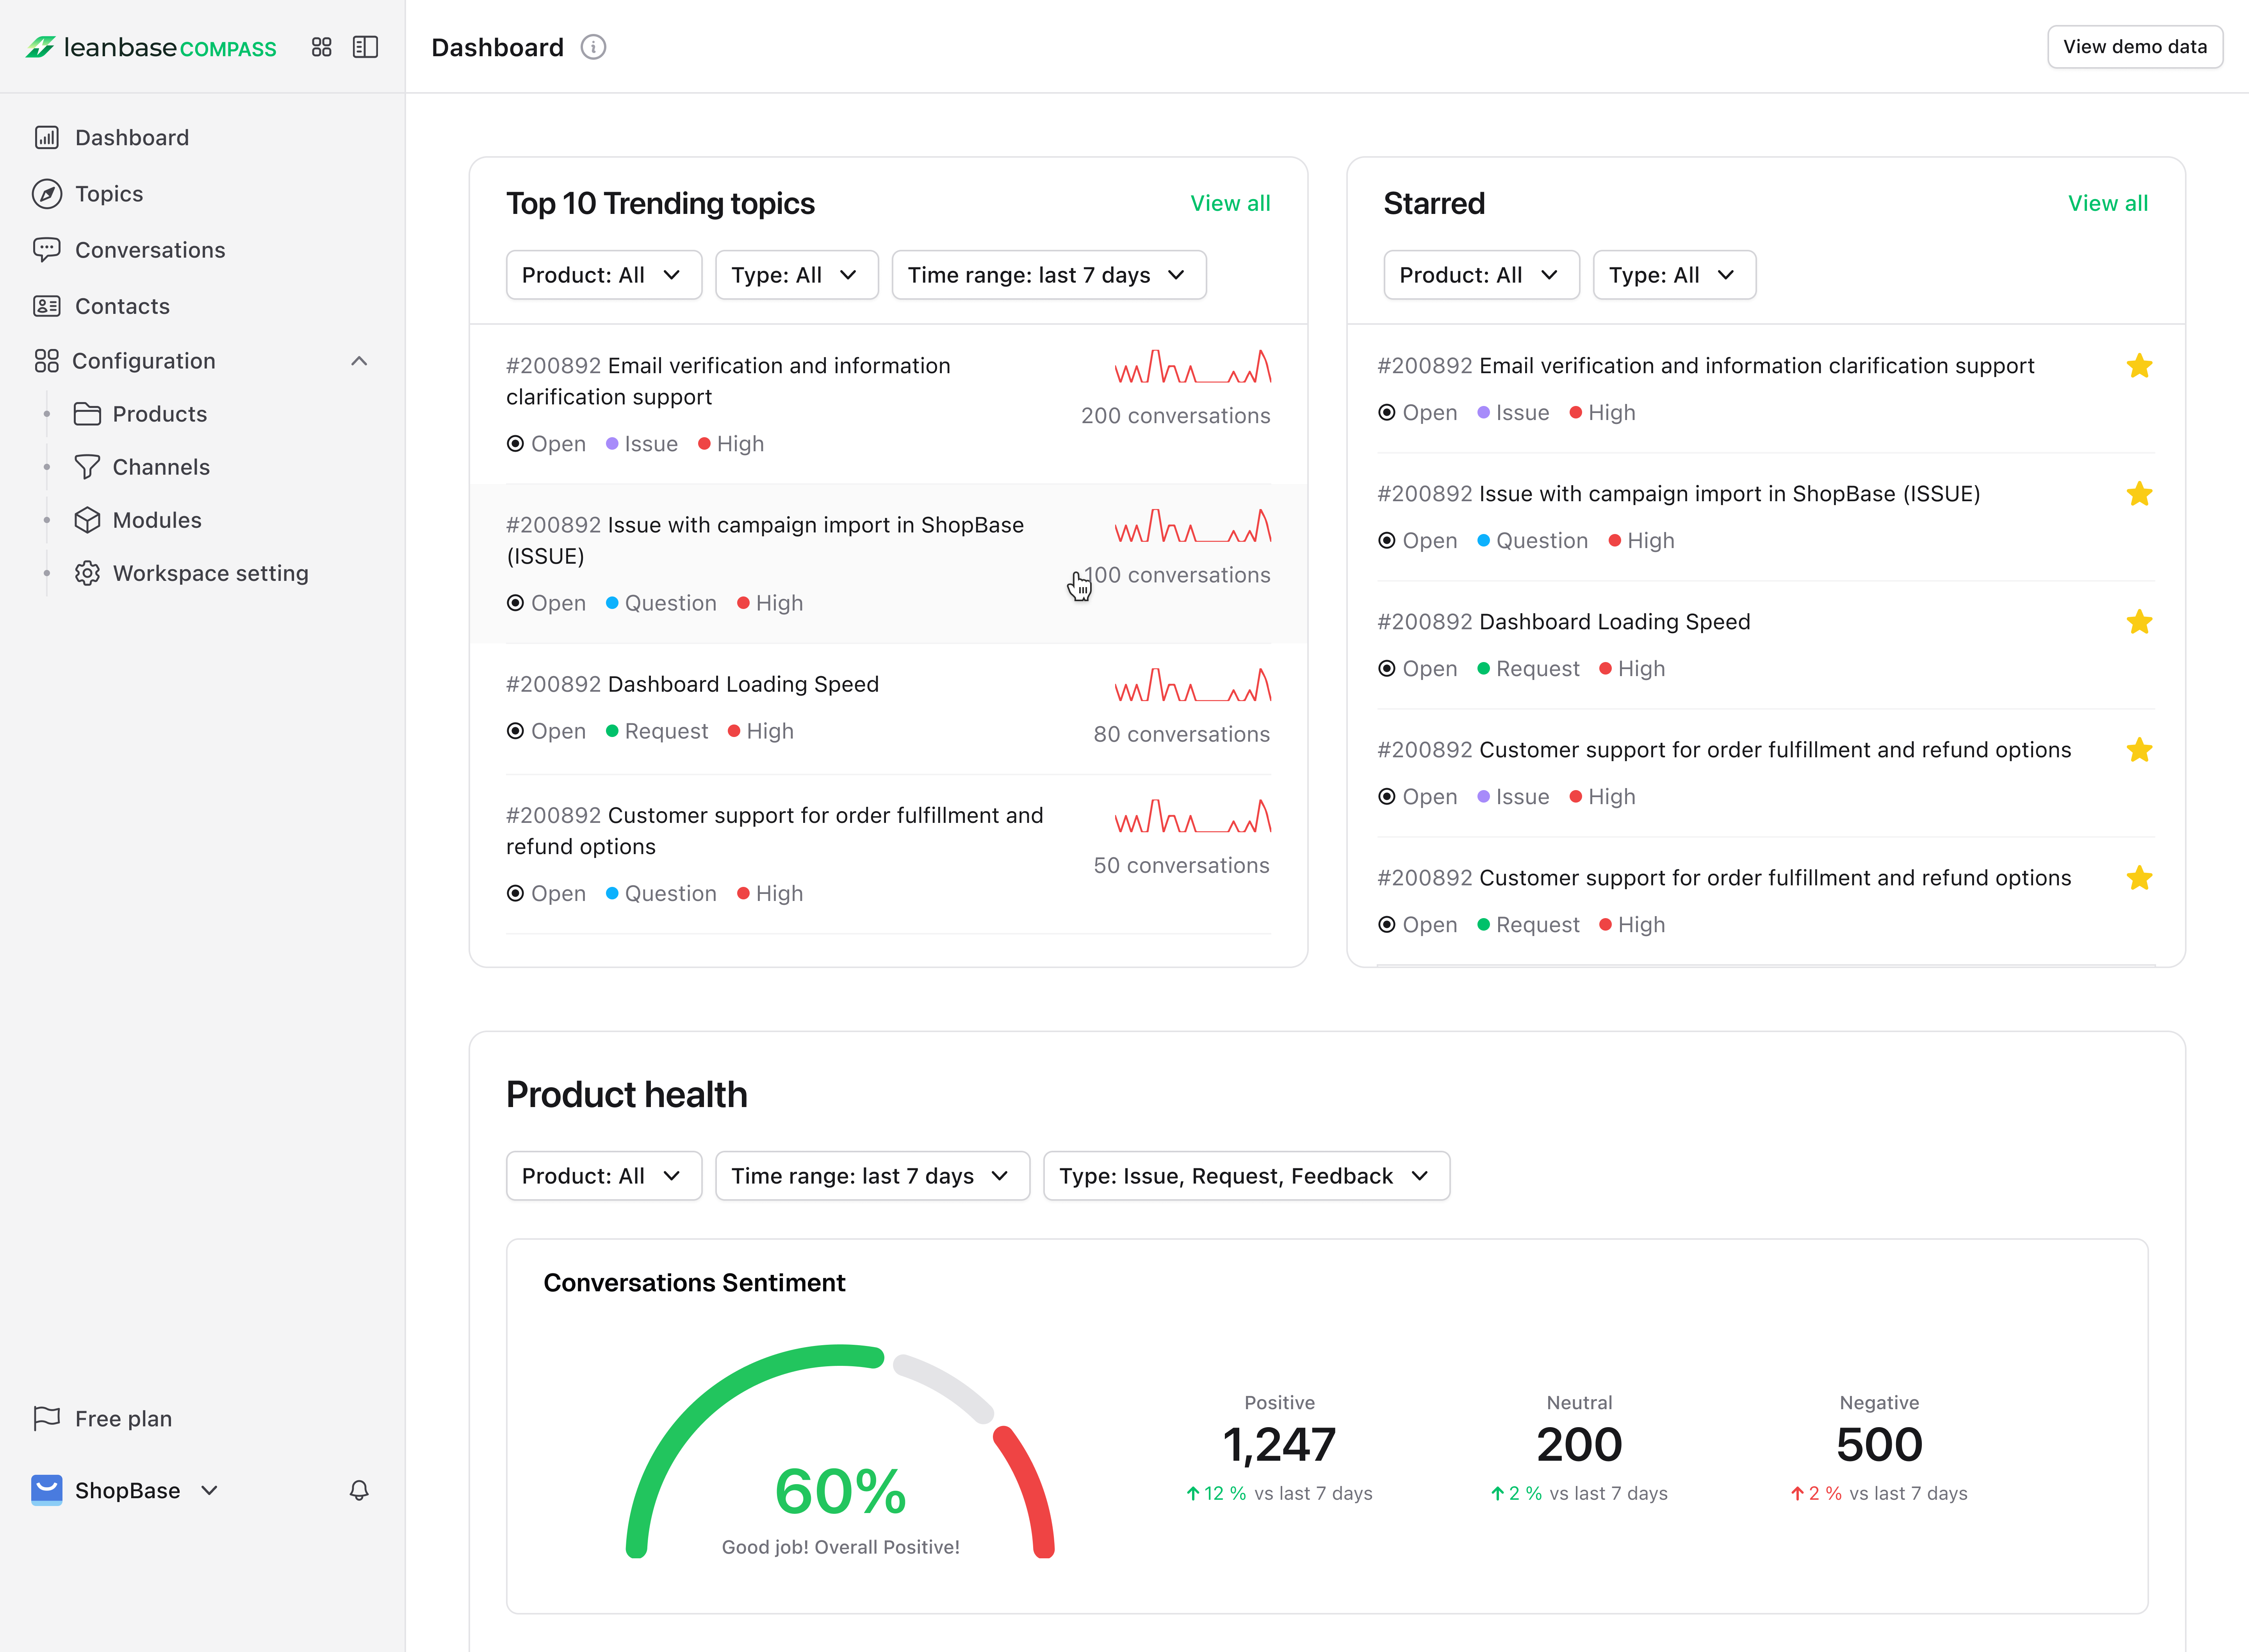Click the Contacts card icon
Viewport: 2249px width, 1652px height.
pyautogui.click(x=47, y=306)
